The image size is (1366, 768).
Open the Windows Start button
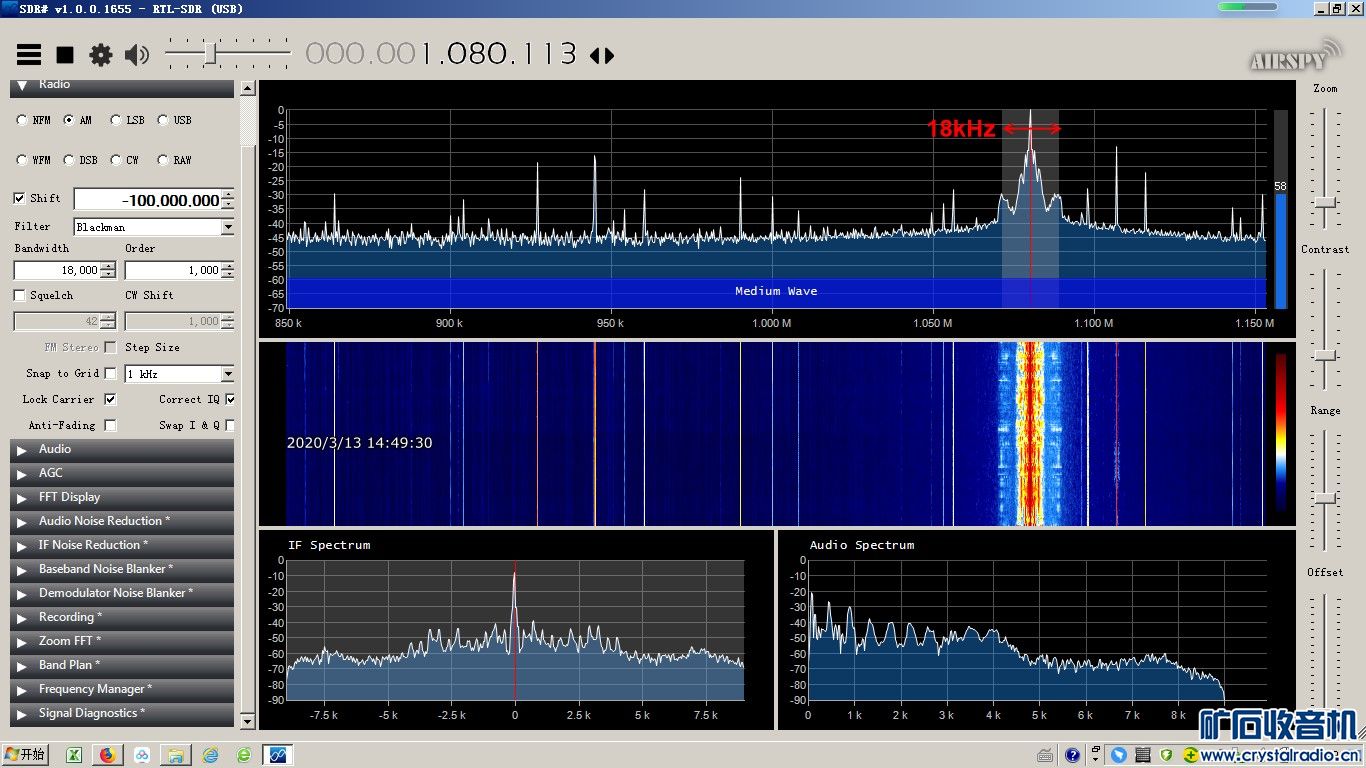(25, 755)
